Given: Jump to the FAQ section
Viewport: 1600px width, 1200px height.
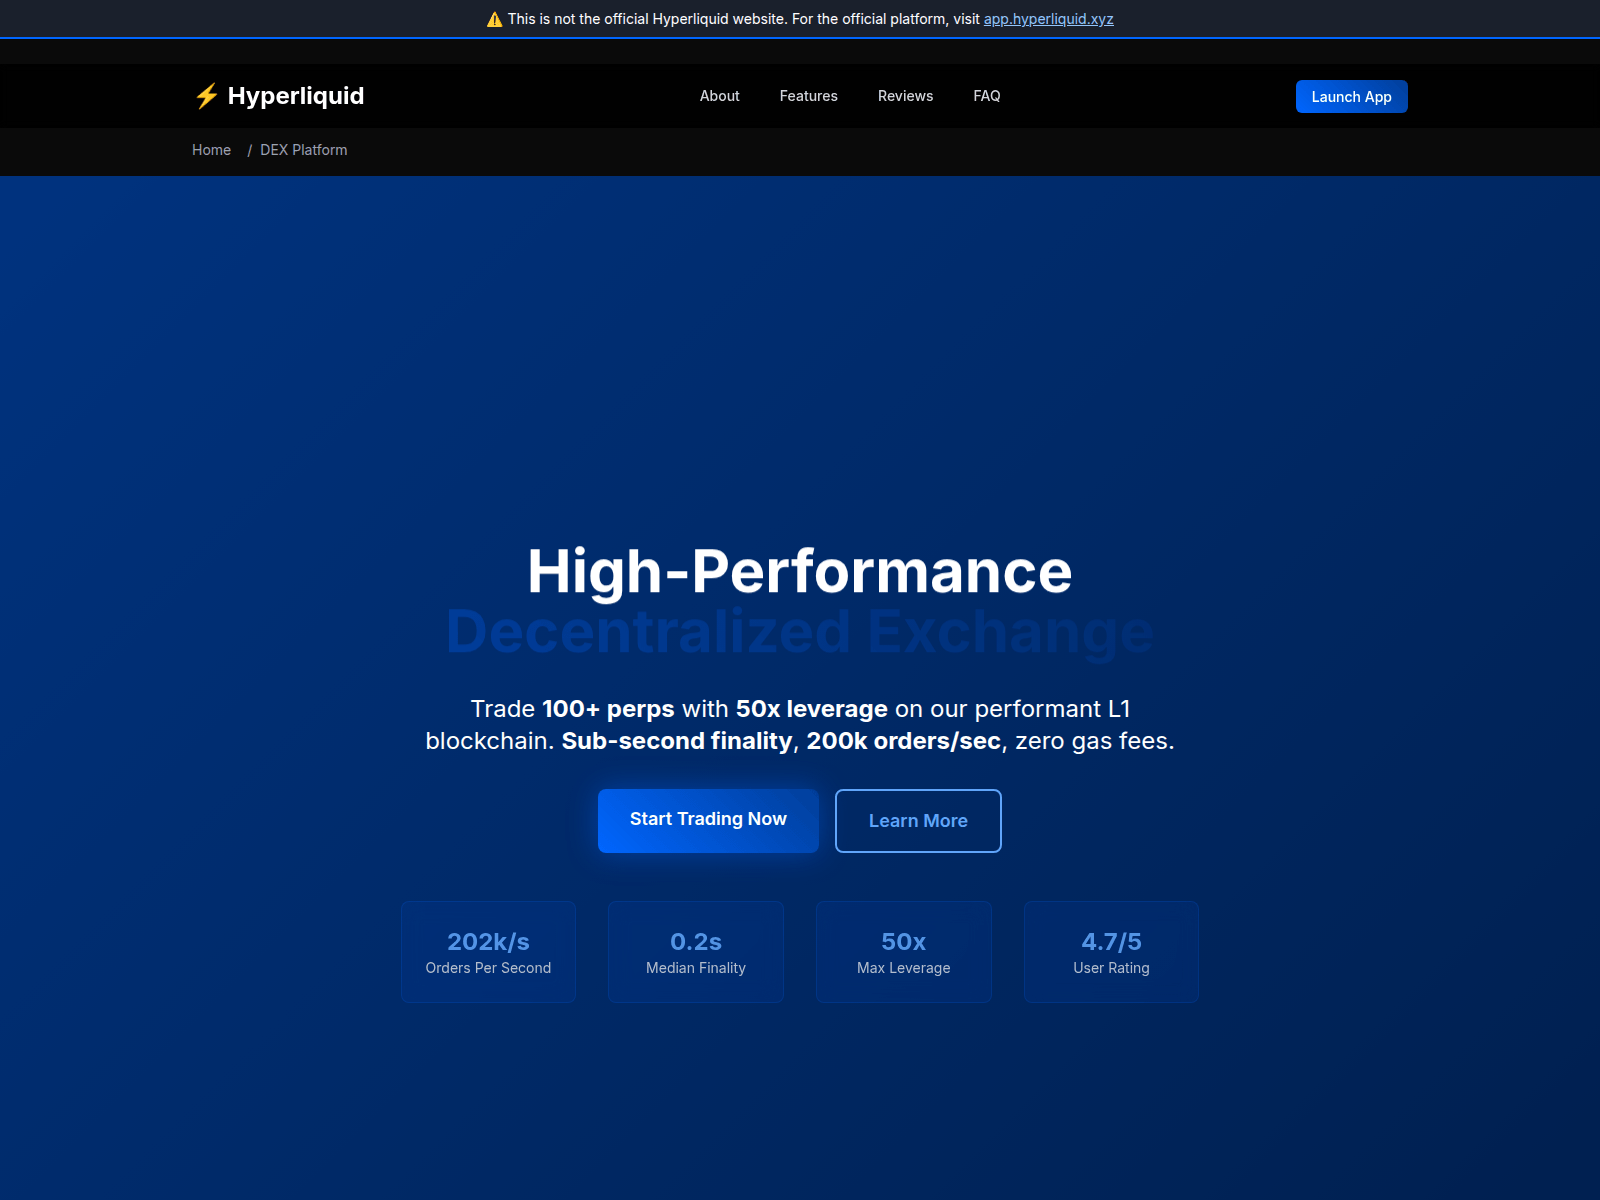Looking at the screenshot, I should point(987,96).
